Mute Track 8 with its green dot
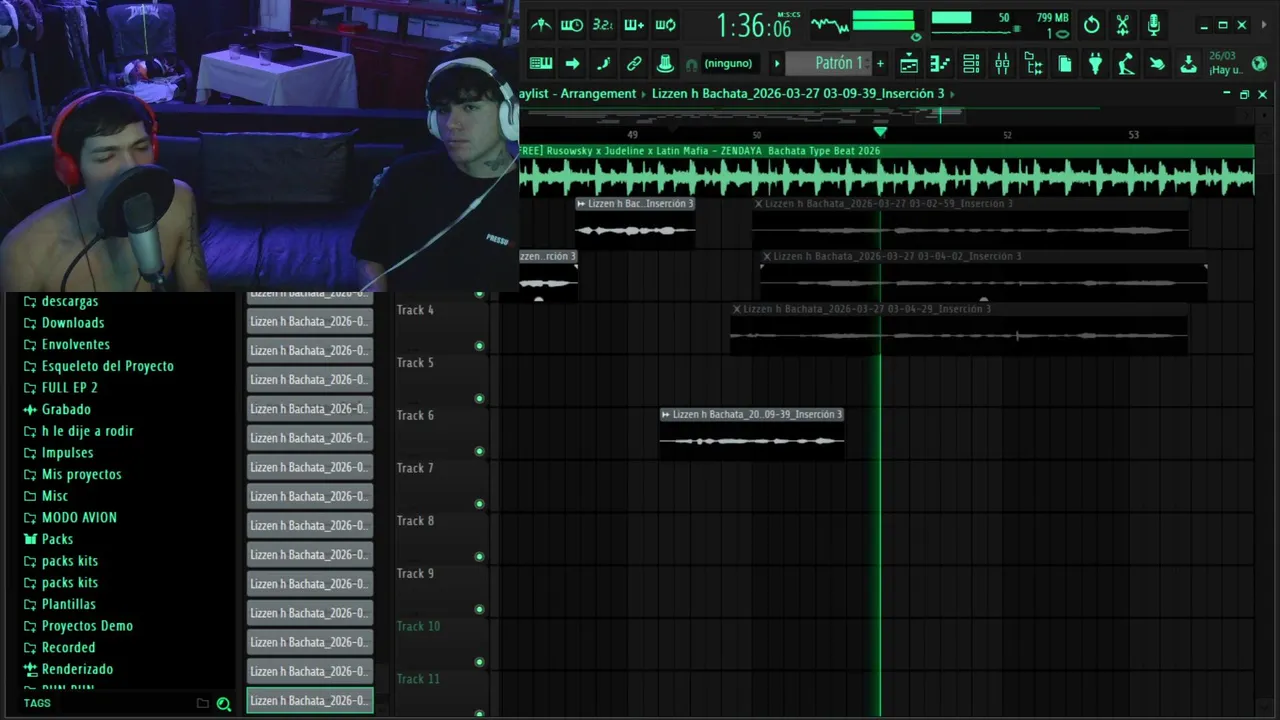The image size is (1280, 720). (479, 556)
